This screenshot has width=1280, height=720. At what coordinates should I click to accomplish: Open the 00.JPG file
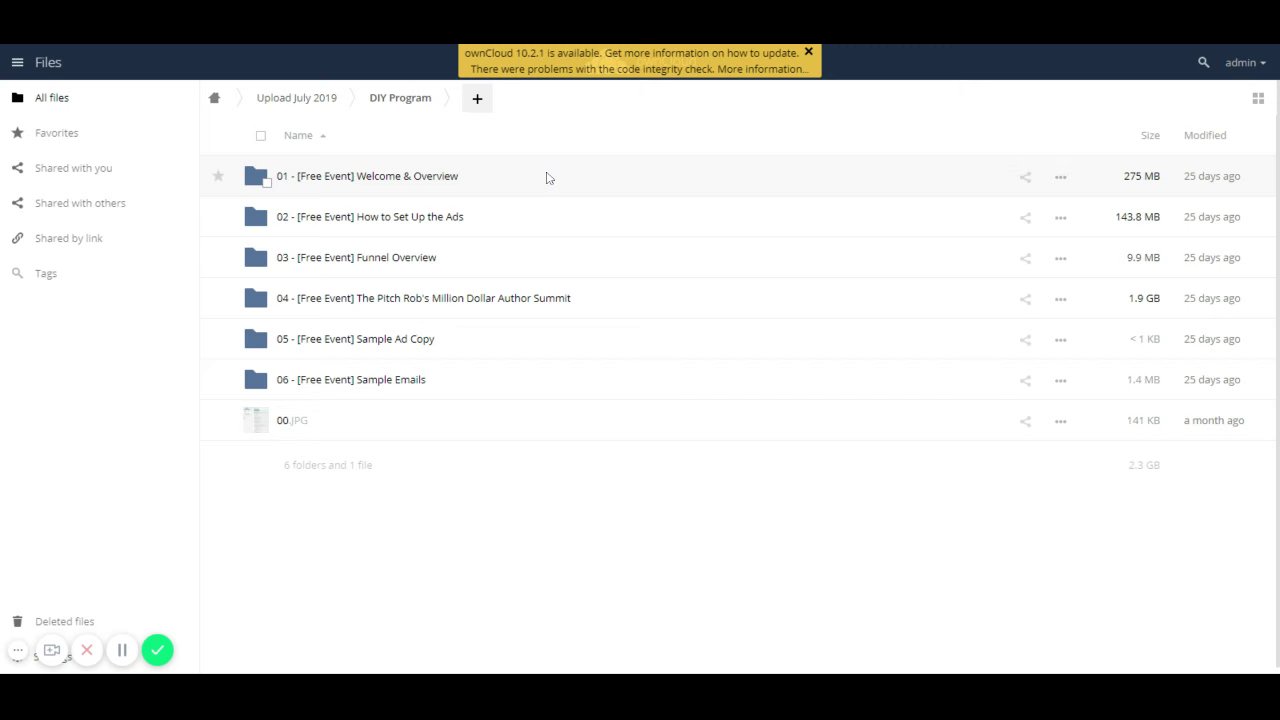[292, 421]
